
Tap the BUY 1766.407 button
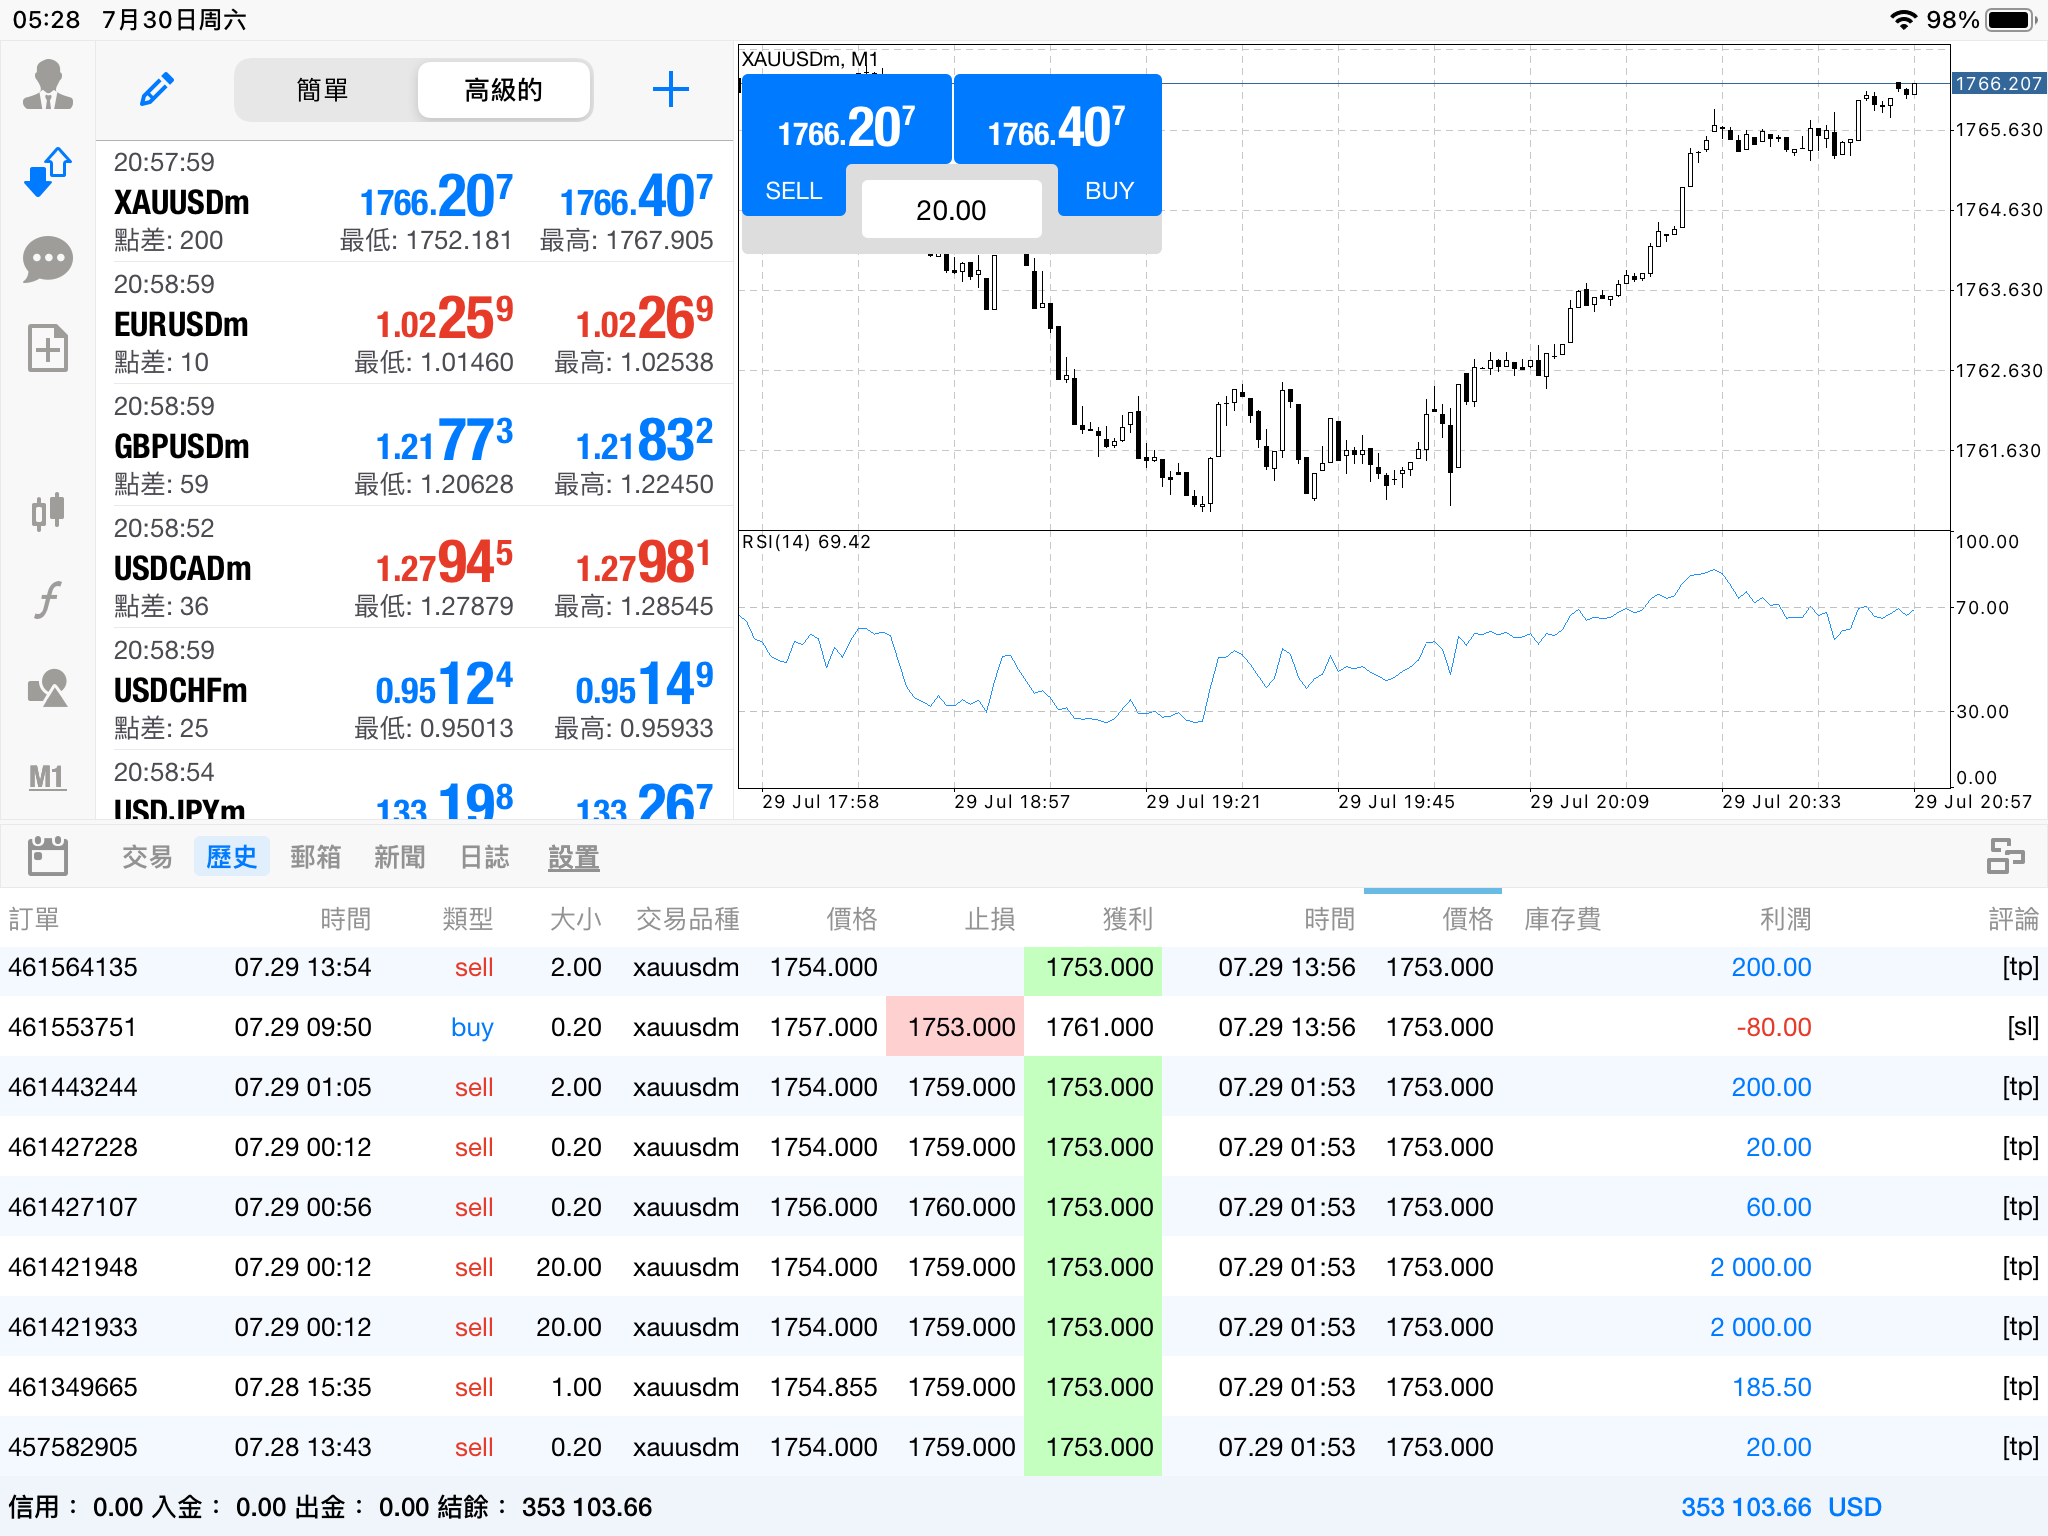pyautogui.click(x=1058, y=146)
